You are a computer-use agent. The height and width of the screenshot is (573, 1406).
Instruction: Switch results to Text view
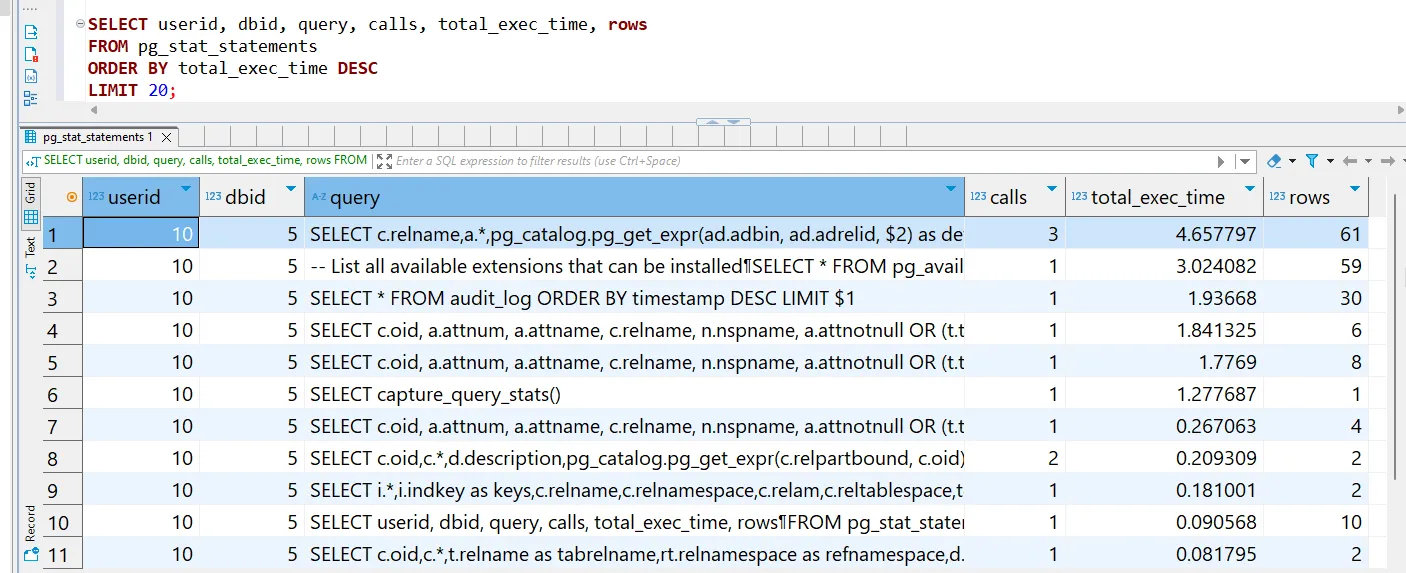pyautogui.click(x=31, y=256)
